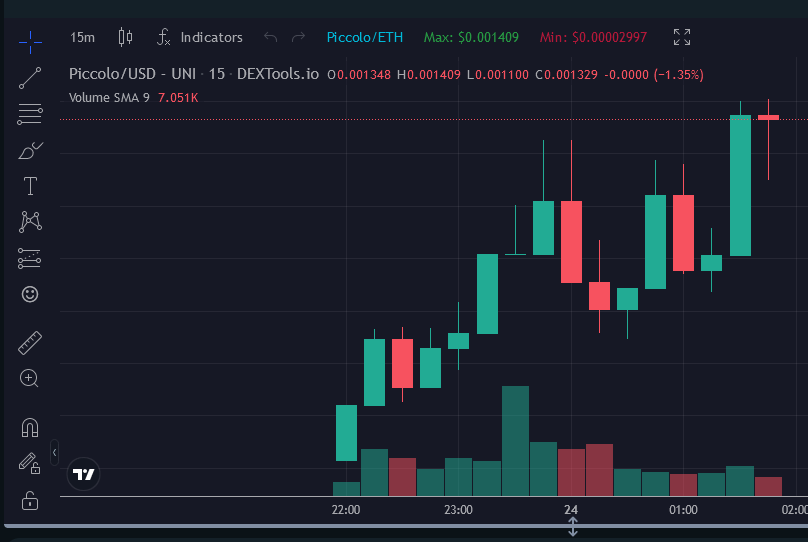Change the candlestick chart style

(125, 38)
